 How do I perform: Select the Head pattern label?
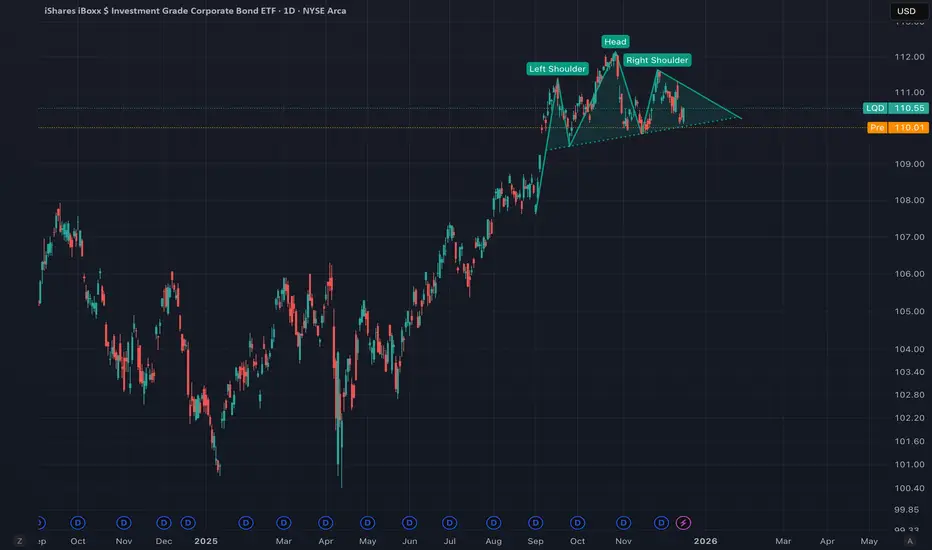(615, 42)
